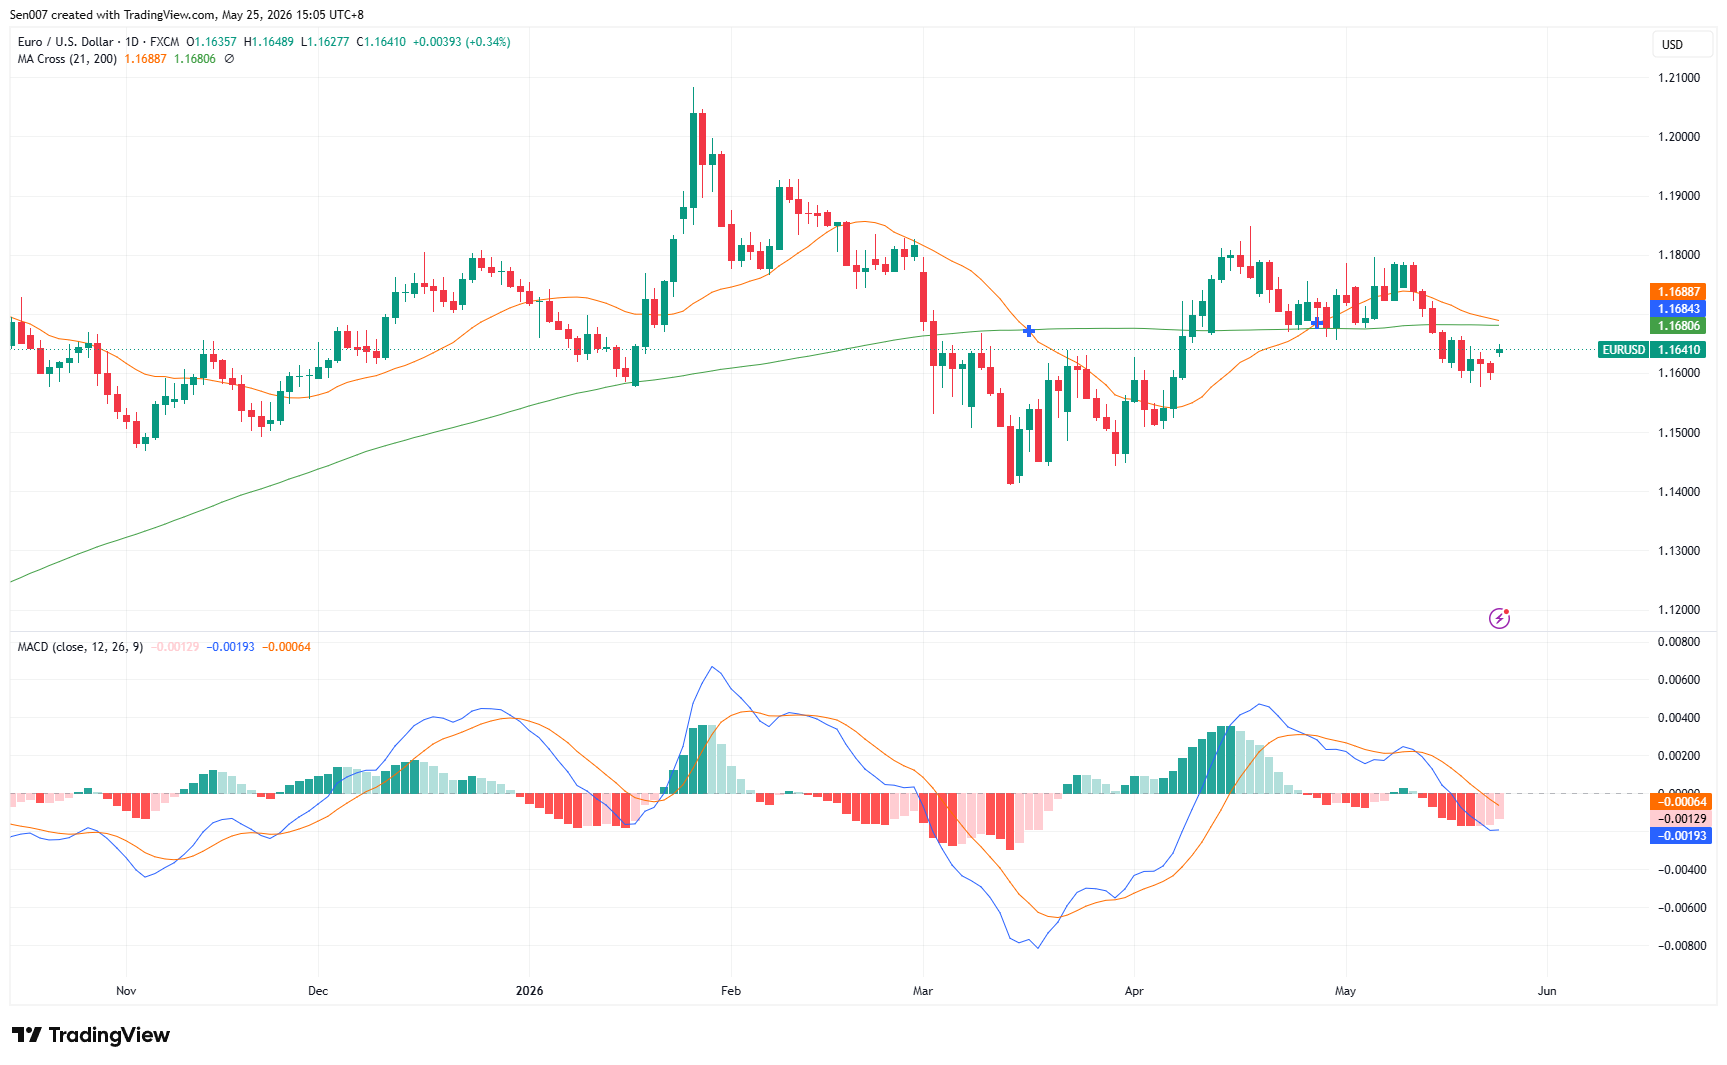Click the 1.20000 price scale label
This screenshot has height=1065, width=1727.
click(x=1679, y=137)
